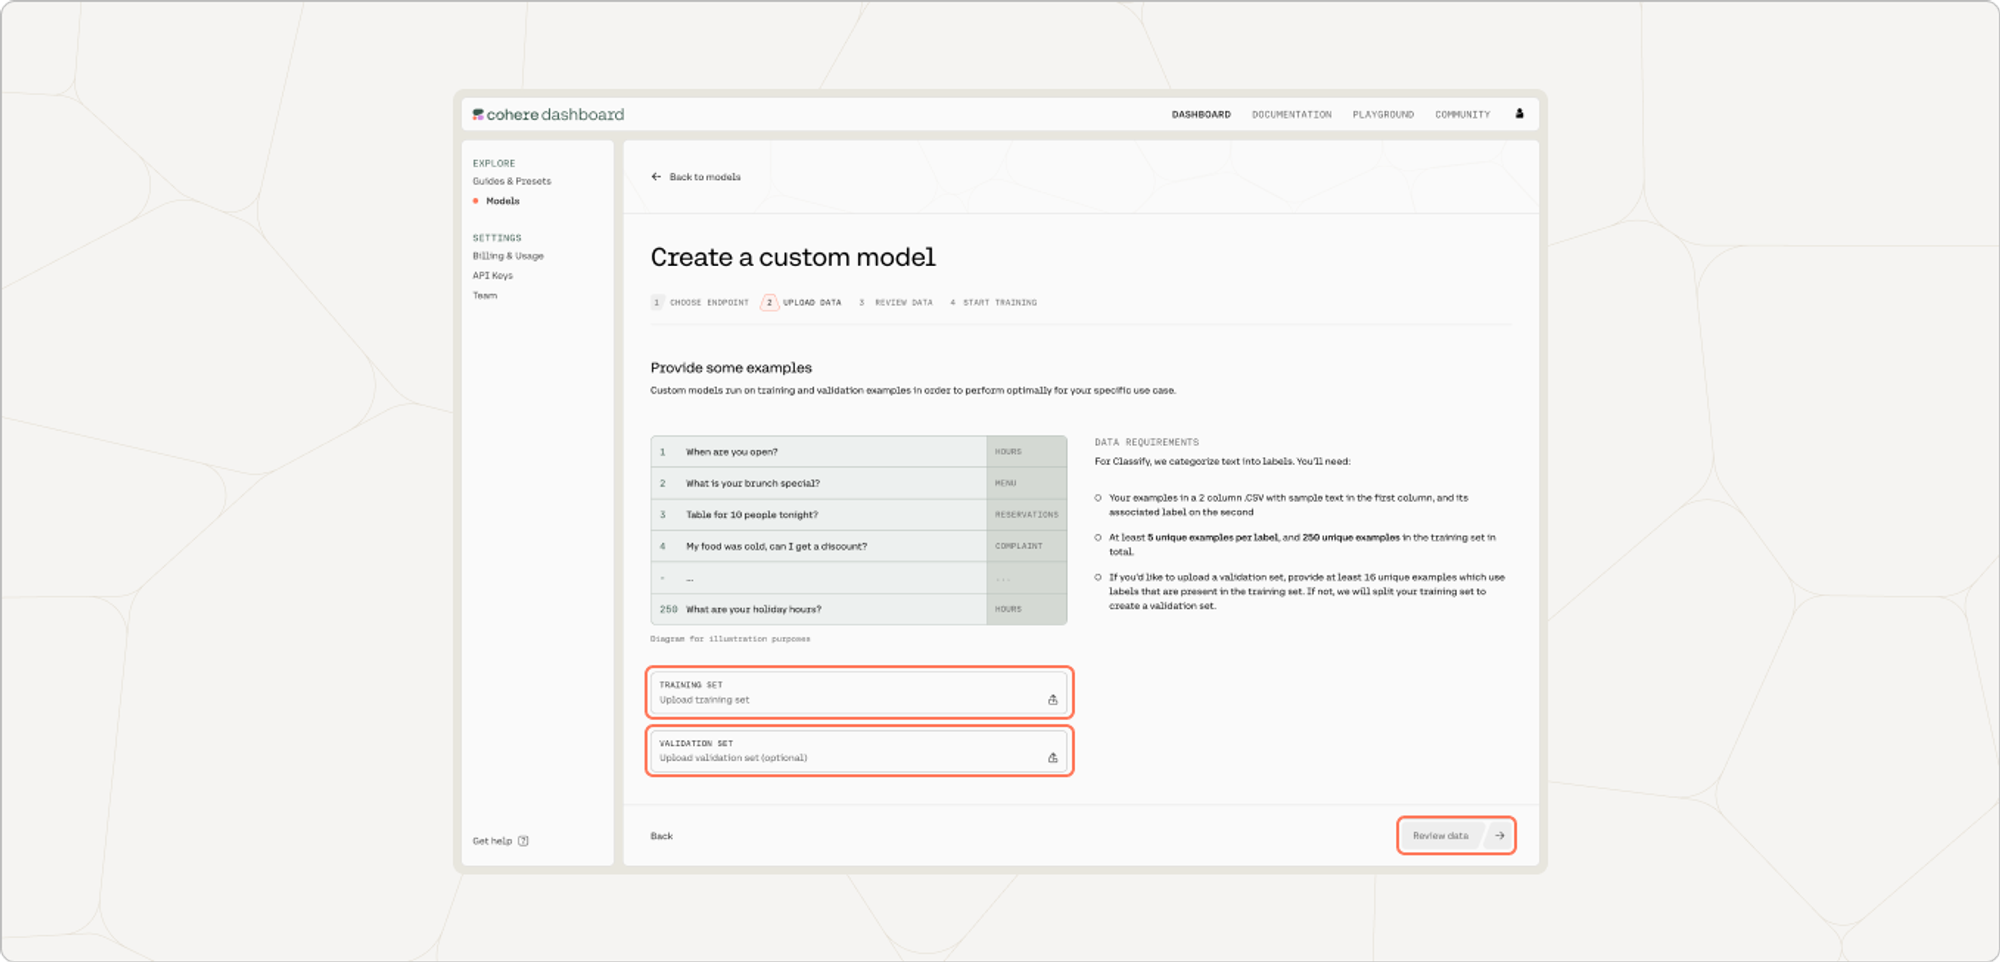The height and width of the screenshot is (962, 2000).
Task: Click the back arrow beside Back to models
Action: point(656,177)
